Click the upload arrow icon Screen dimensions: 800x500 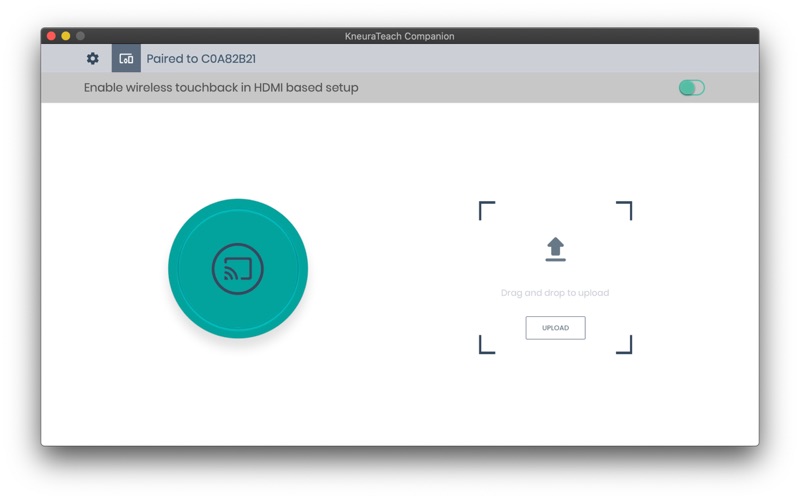coord(555,249)
